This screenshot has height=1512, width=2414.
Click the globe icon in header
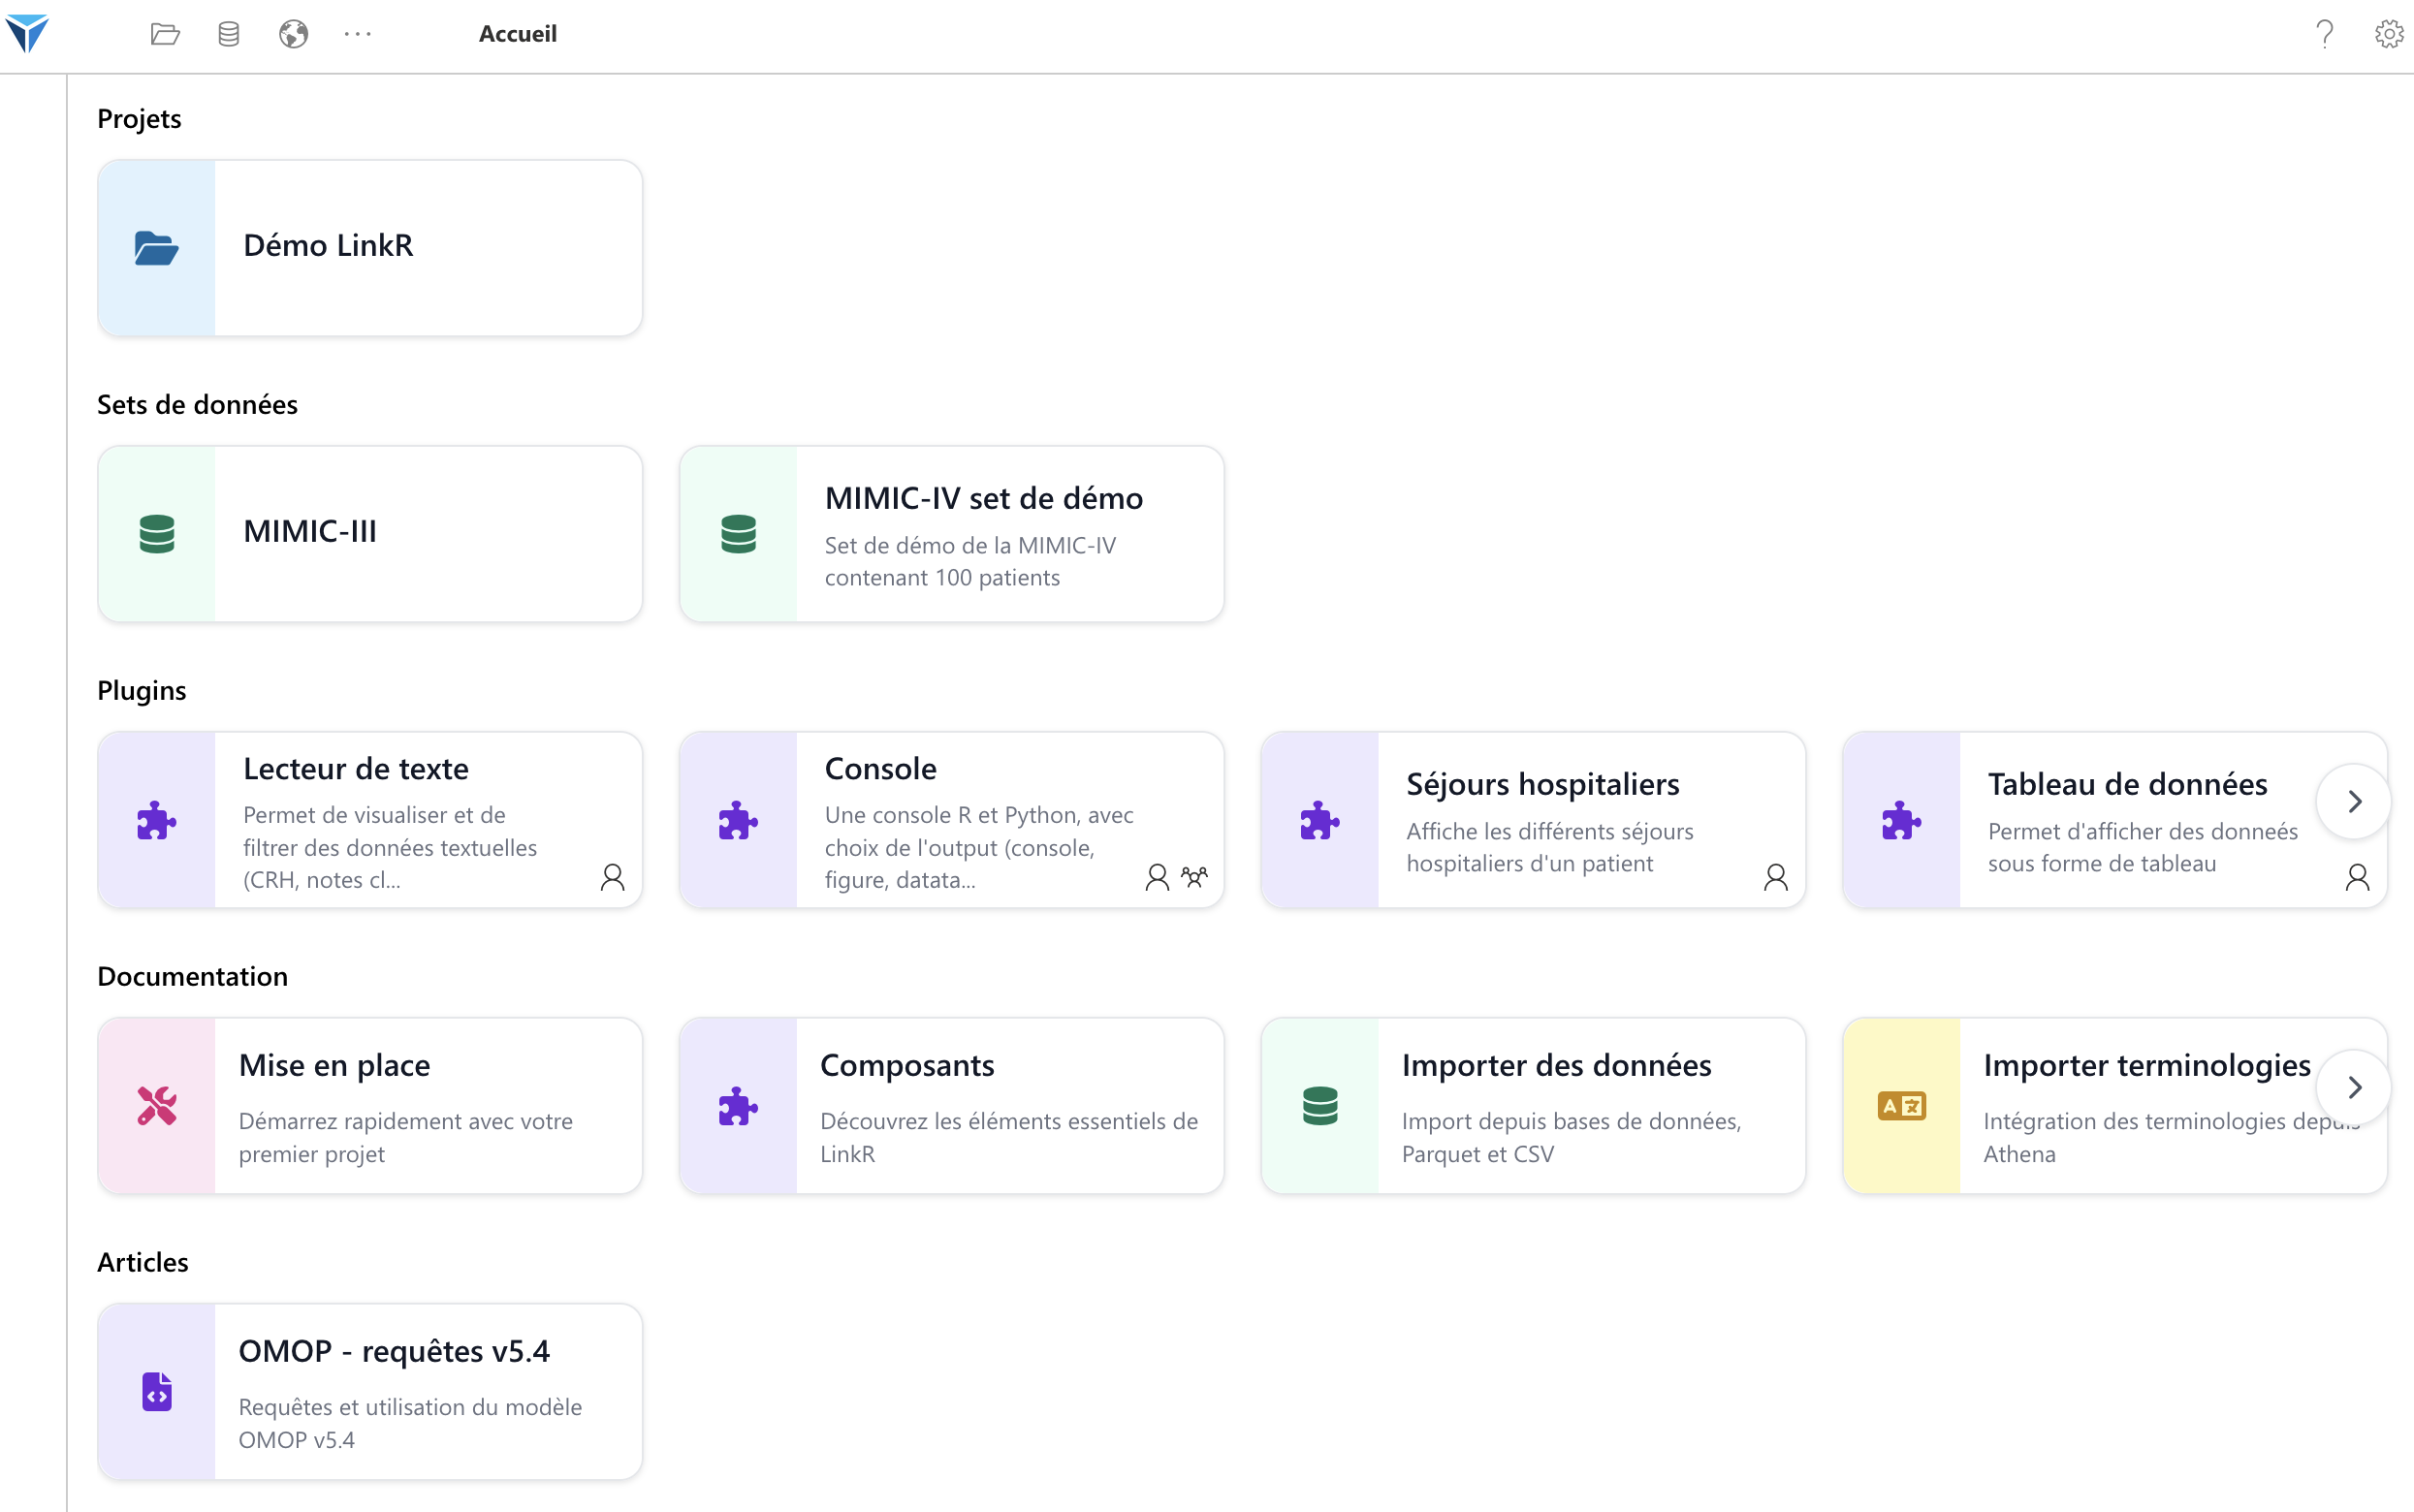point(293,34)
